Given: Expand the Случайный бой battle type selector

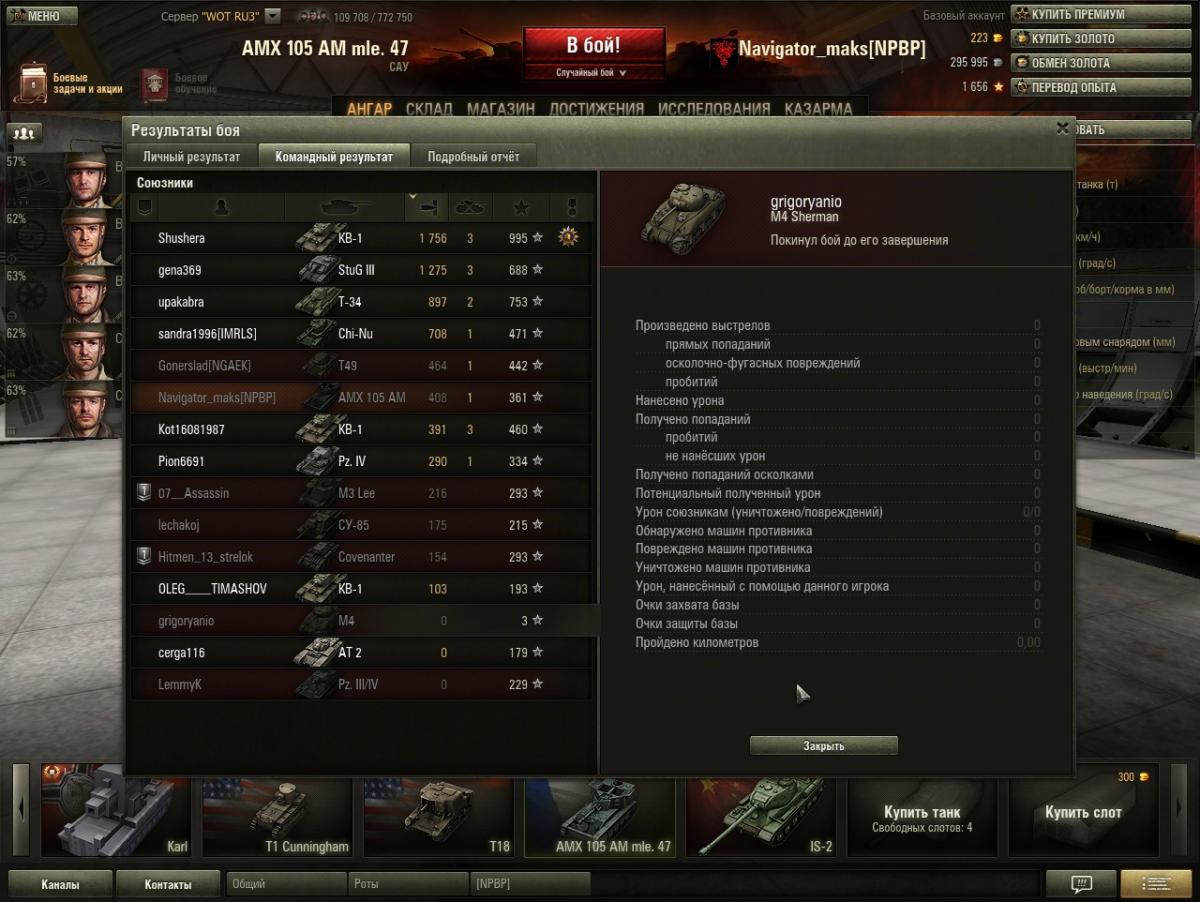Looking at the screenshot, I should pos(593,73).
